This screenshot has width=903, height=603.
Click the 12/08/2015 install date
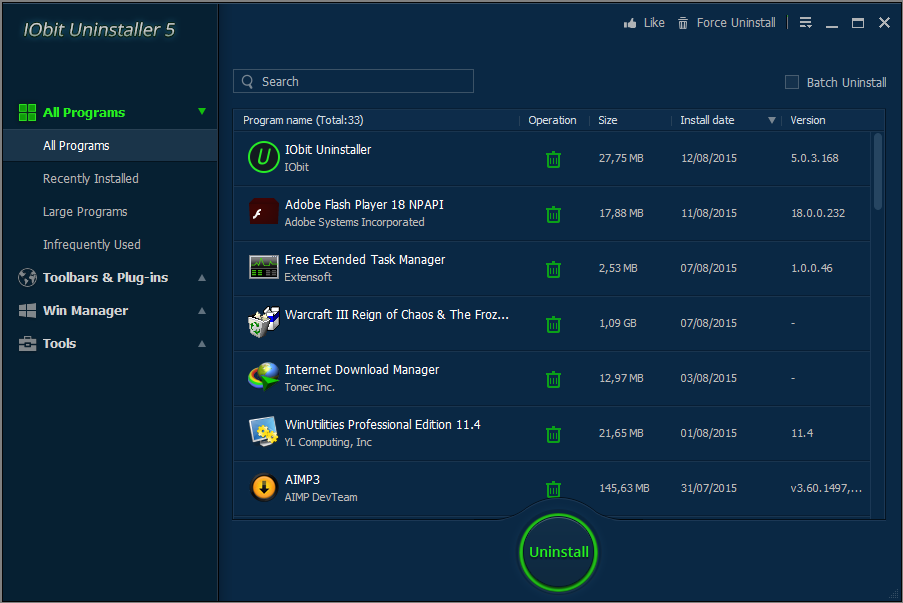708,158
